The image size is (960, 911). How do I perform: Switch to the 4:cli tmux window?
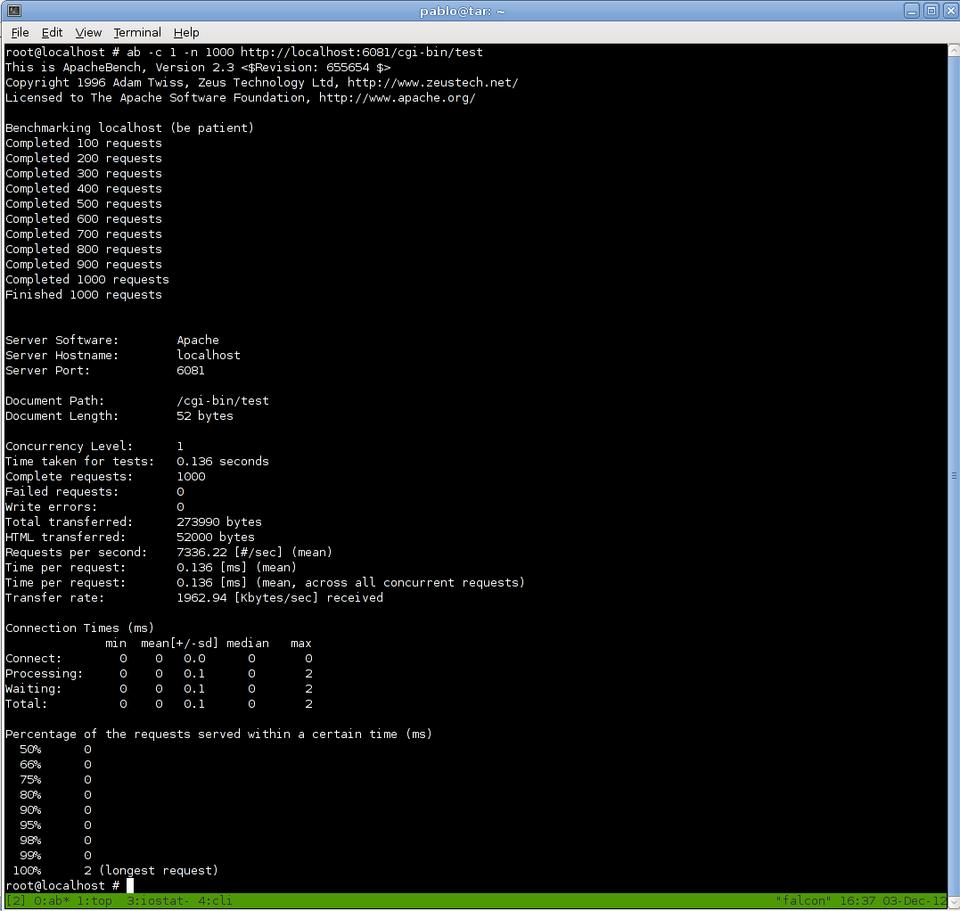pyautogui.click(x=215, y=901)
